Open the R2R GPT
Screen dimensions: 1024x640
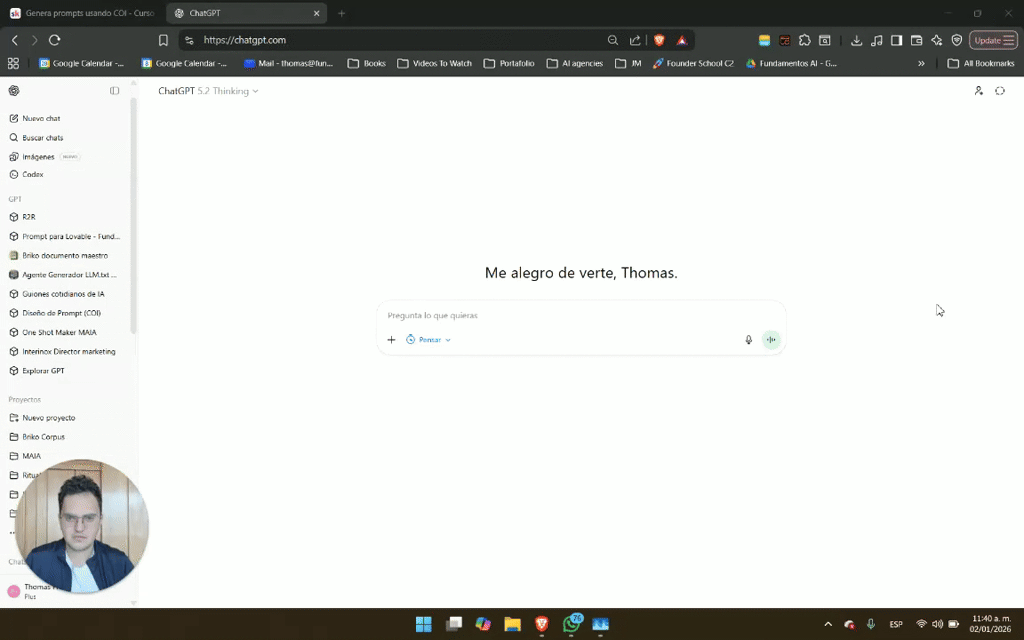point(22,217)
